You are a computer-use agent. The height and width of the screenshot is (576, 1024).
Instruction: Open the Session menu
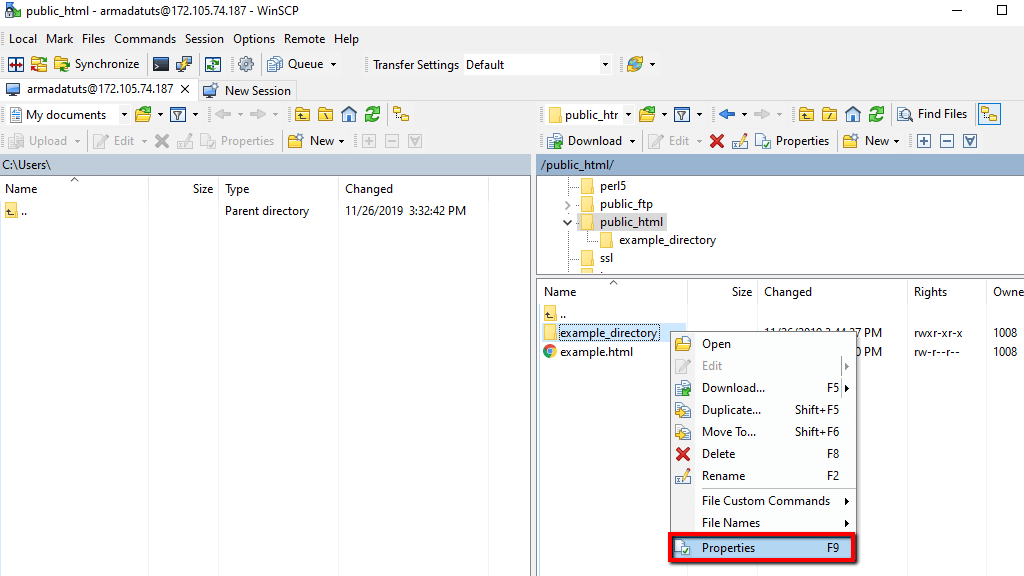pyautogui.click(x=204, y=39)
